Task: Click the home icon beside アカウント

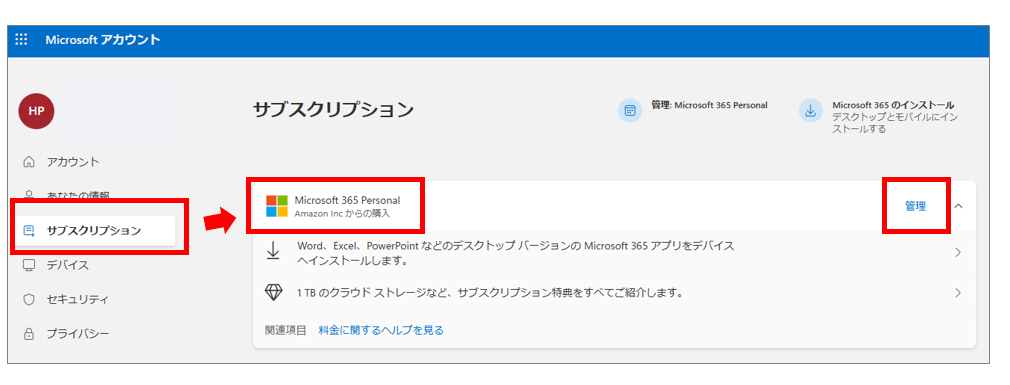Action: tap(28, 162)
